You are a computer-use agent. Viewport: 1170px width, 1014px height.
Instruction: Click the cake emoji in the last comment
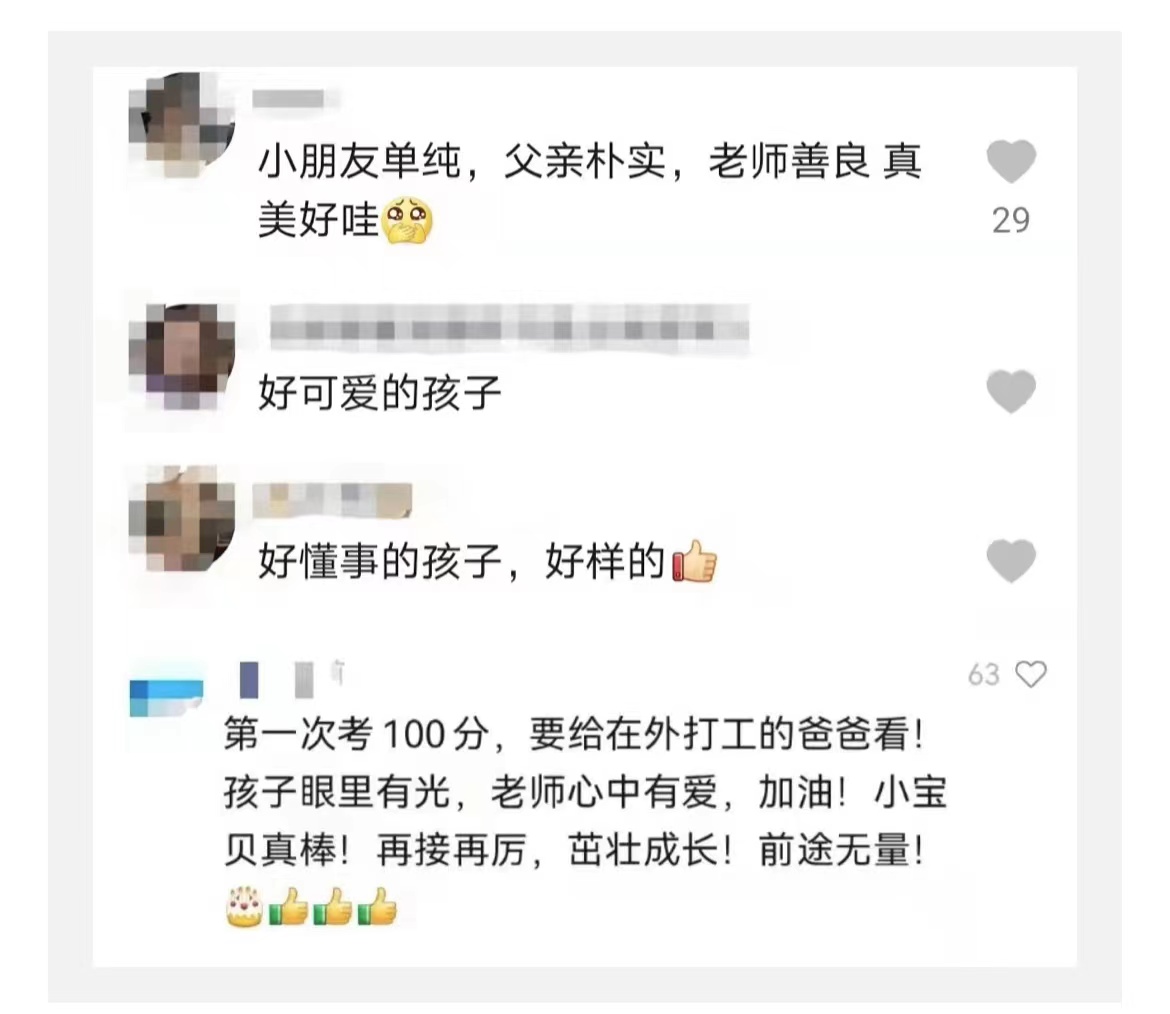(x=245, y=907)
